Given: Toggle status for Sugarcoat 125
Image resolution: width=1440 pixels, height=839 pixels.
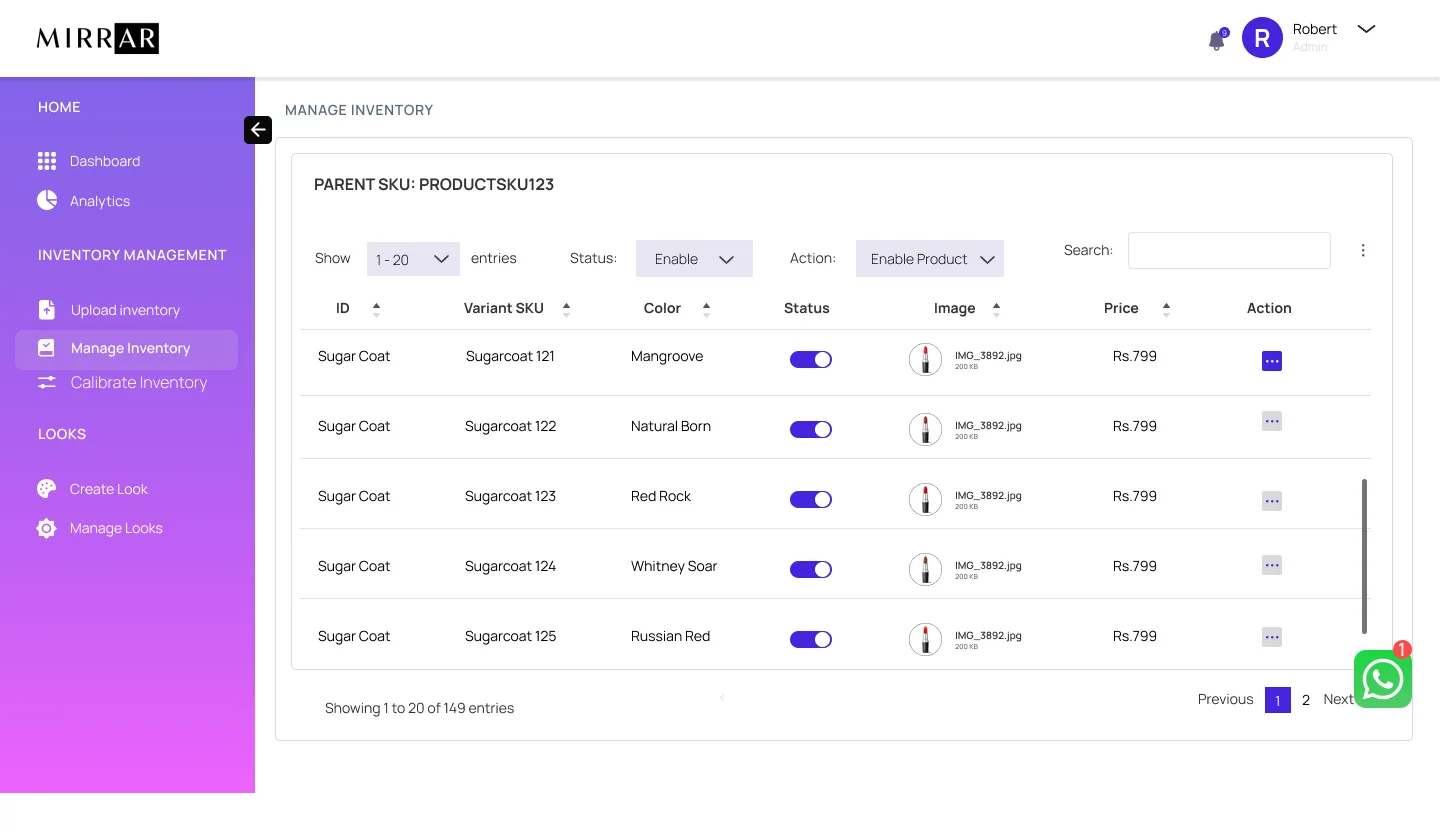Looking at the screenshot, I should pos(811,639).
